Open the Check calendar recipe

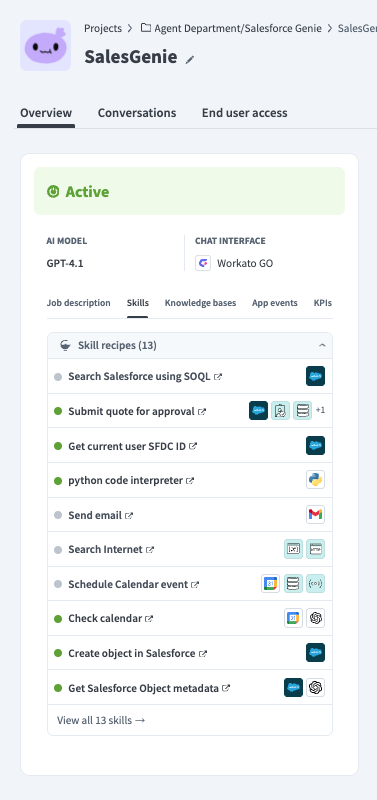tap(105, 618)
